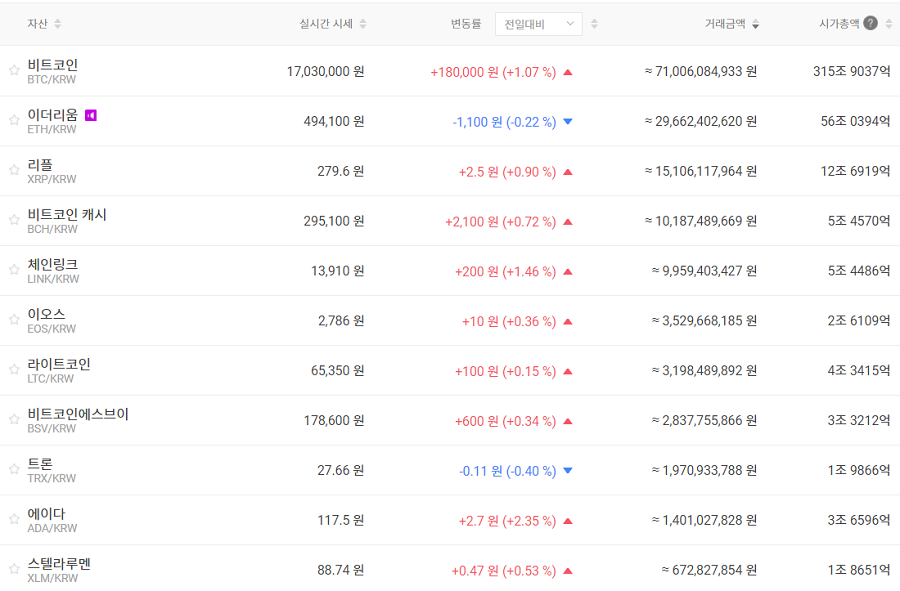Click the market cap 56조 0394억
This screenshot has height=591, width=900.
tap(855, 122)
